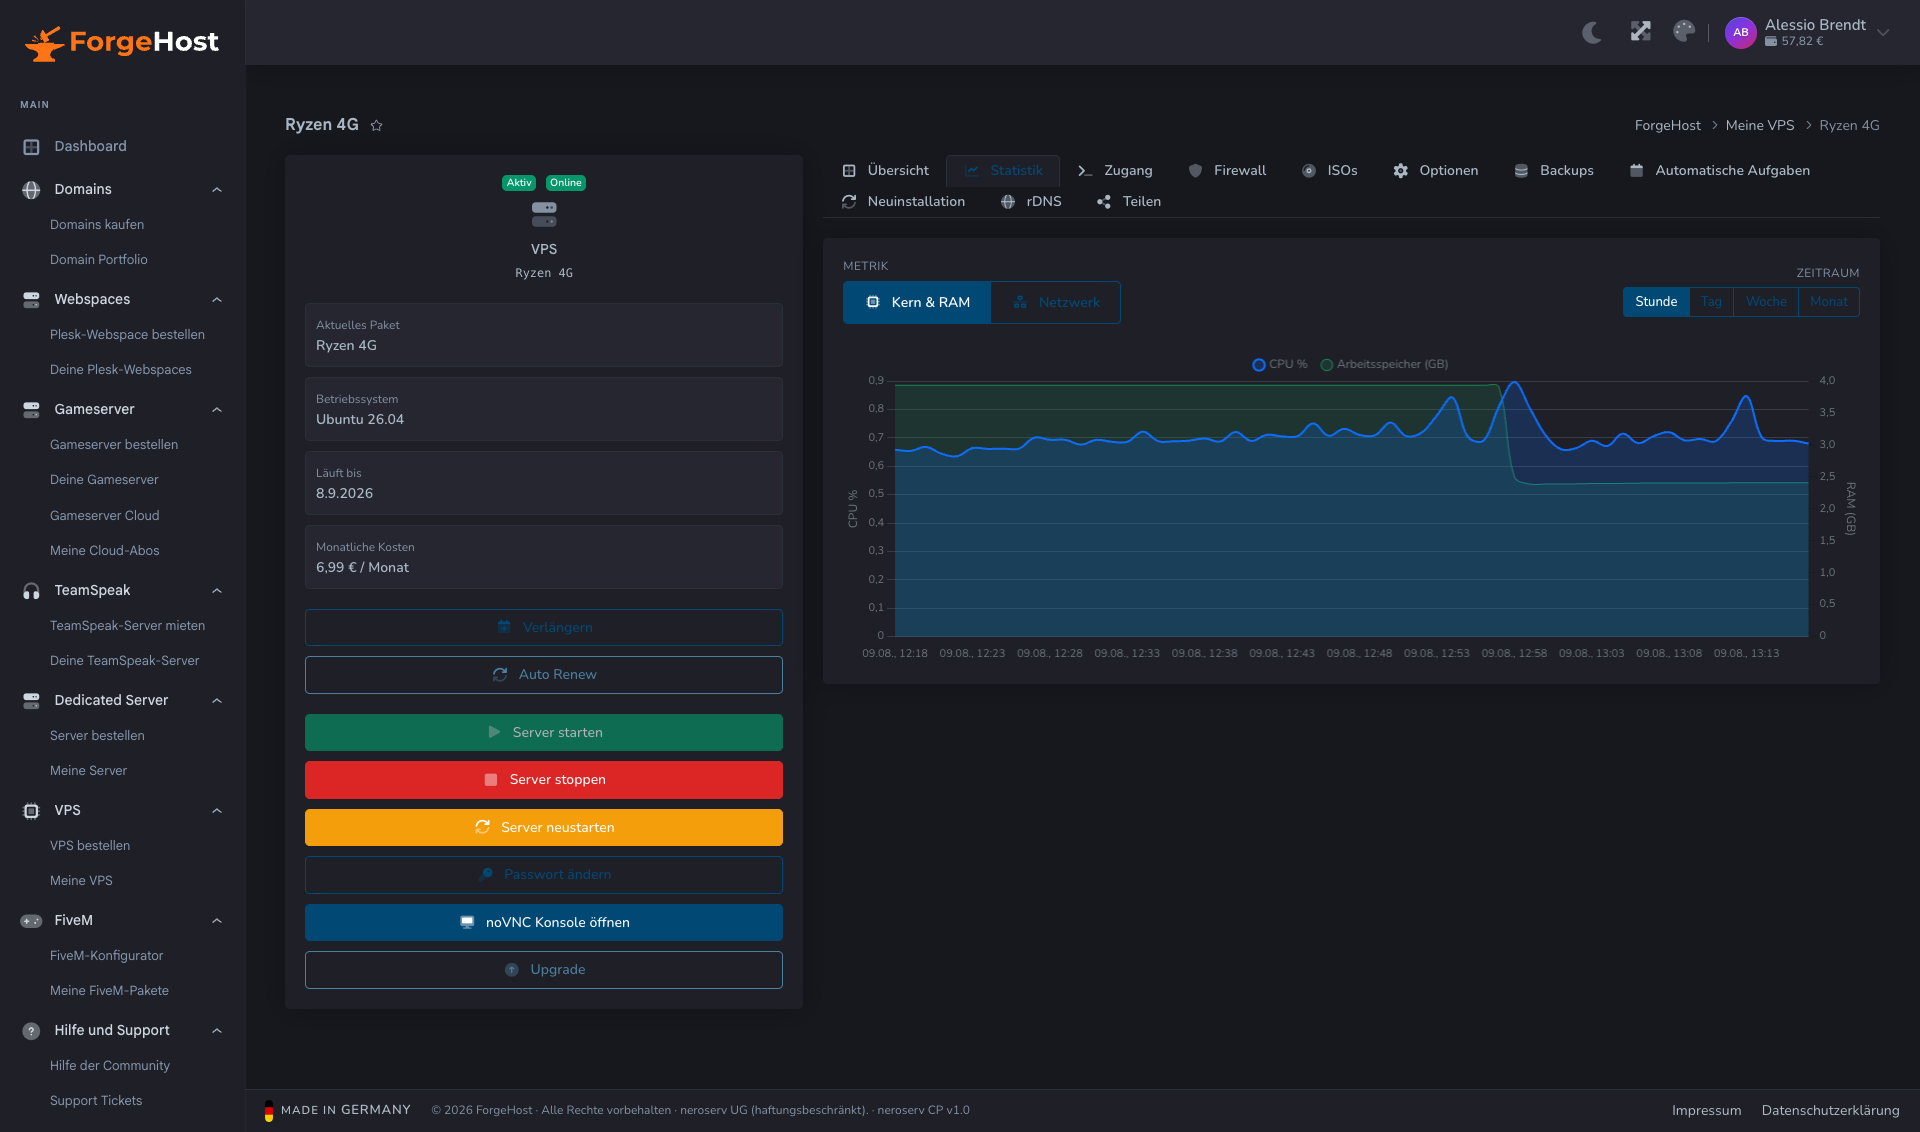Collapse the TeamSpeak section chevron
Screen dimensions: 1920x1132
pyautogui.click(x=217, y=591)
